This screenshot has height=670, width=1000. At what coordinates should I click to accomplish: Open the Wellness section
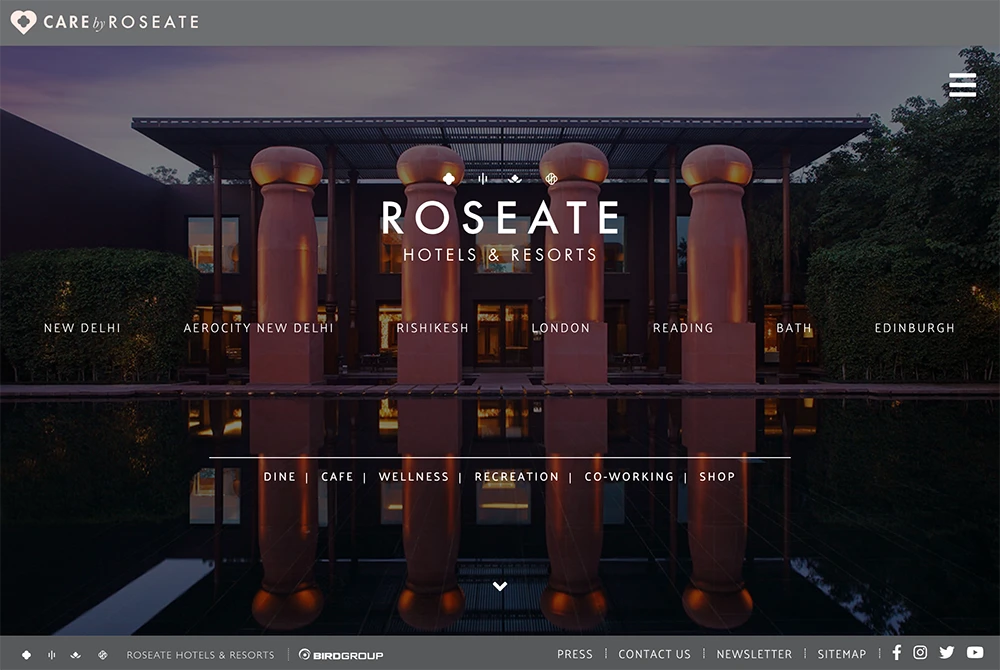[x=414, y=476]
